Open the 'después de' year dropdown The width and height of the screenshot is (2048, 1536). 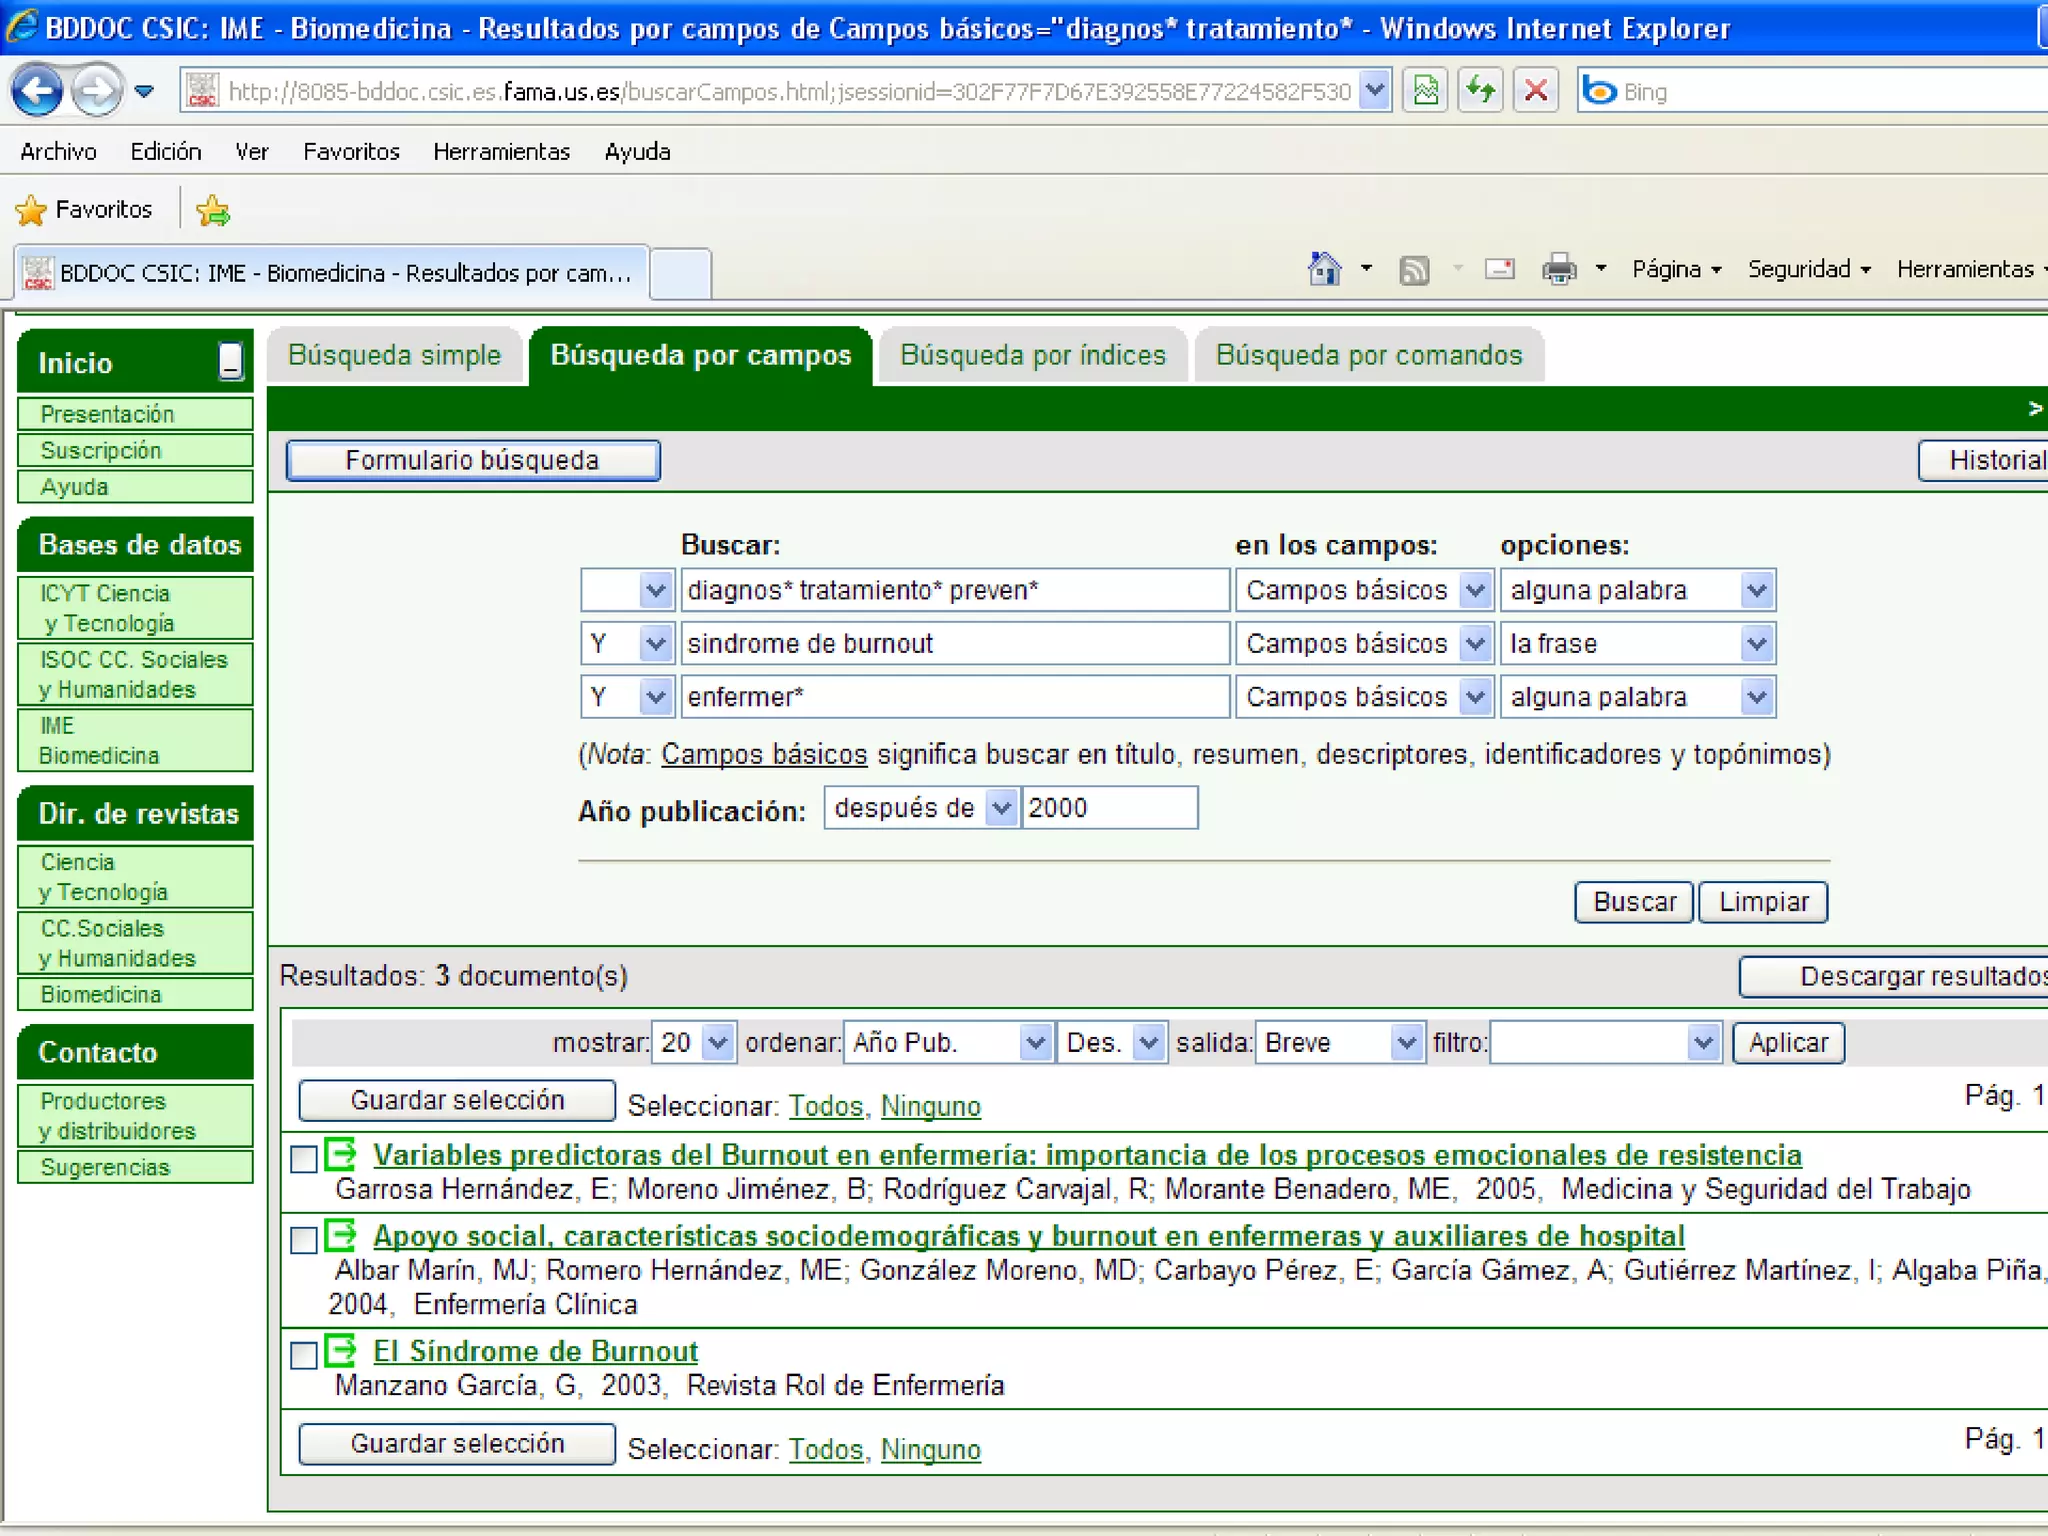[x=1000, y=808]
